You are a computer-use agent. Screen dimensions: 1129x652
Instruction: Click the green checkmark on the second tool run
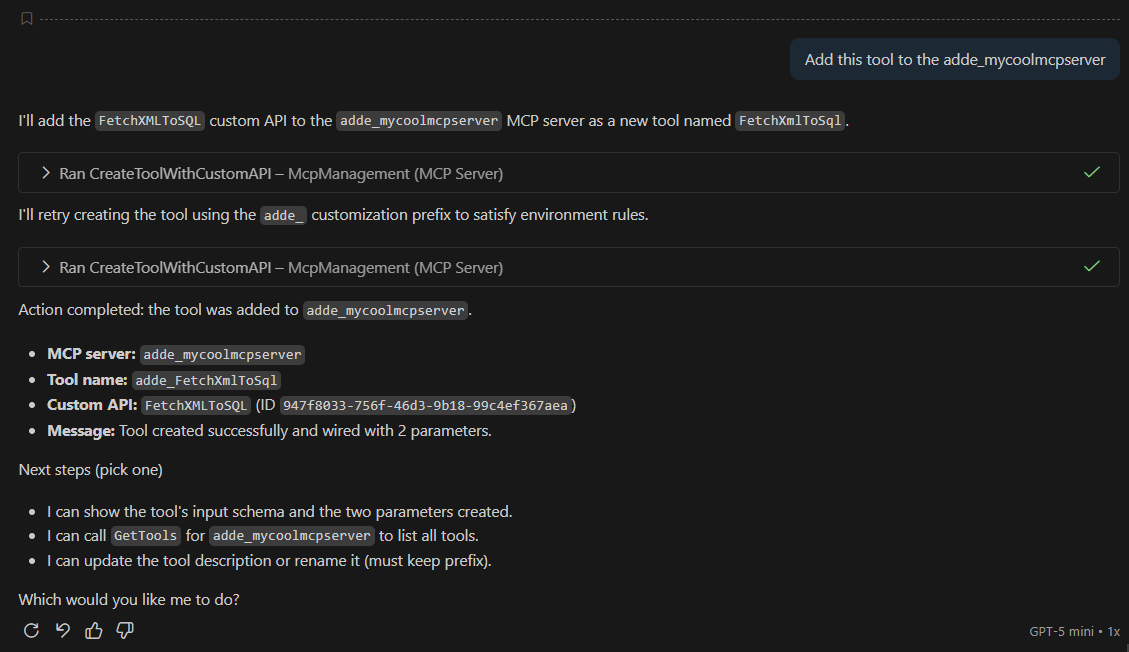(1092, 267)
